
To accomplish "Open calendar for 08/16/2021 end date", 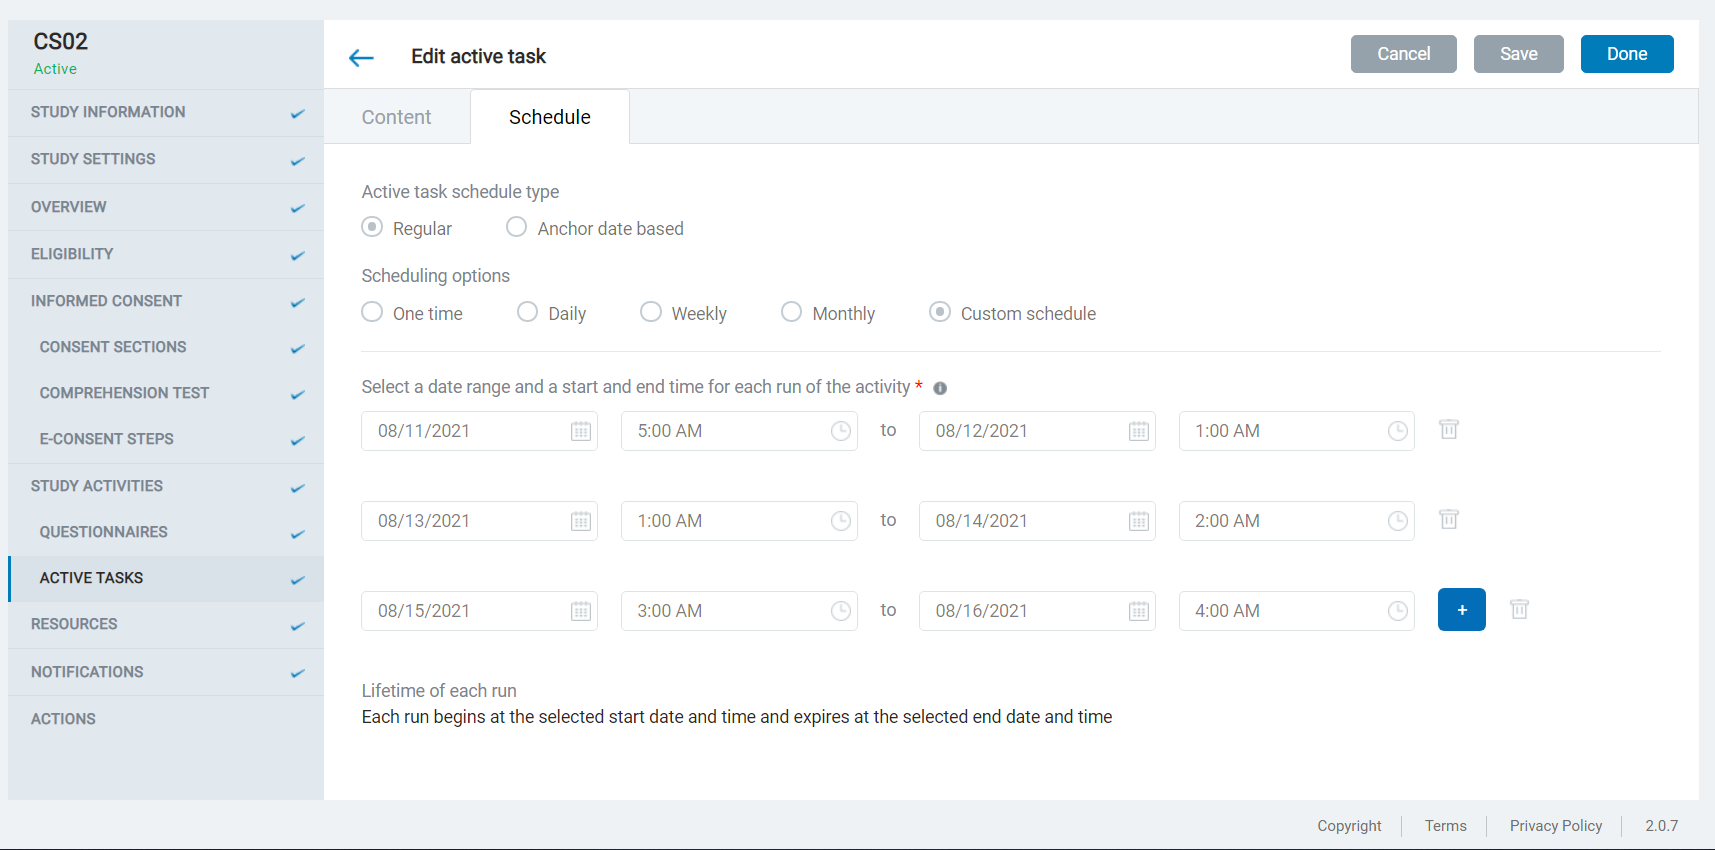I will [x=1139, y=611].
